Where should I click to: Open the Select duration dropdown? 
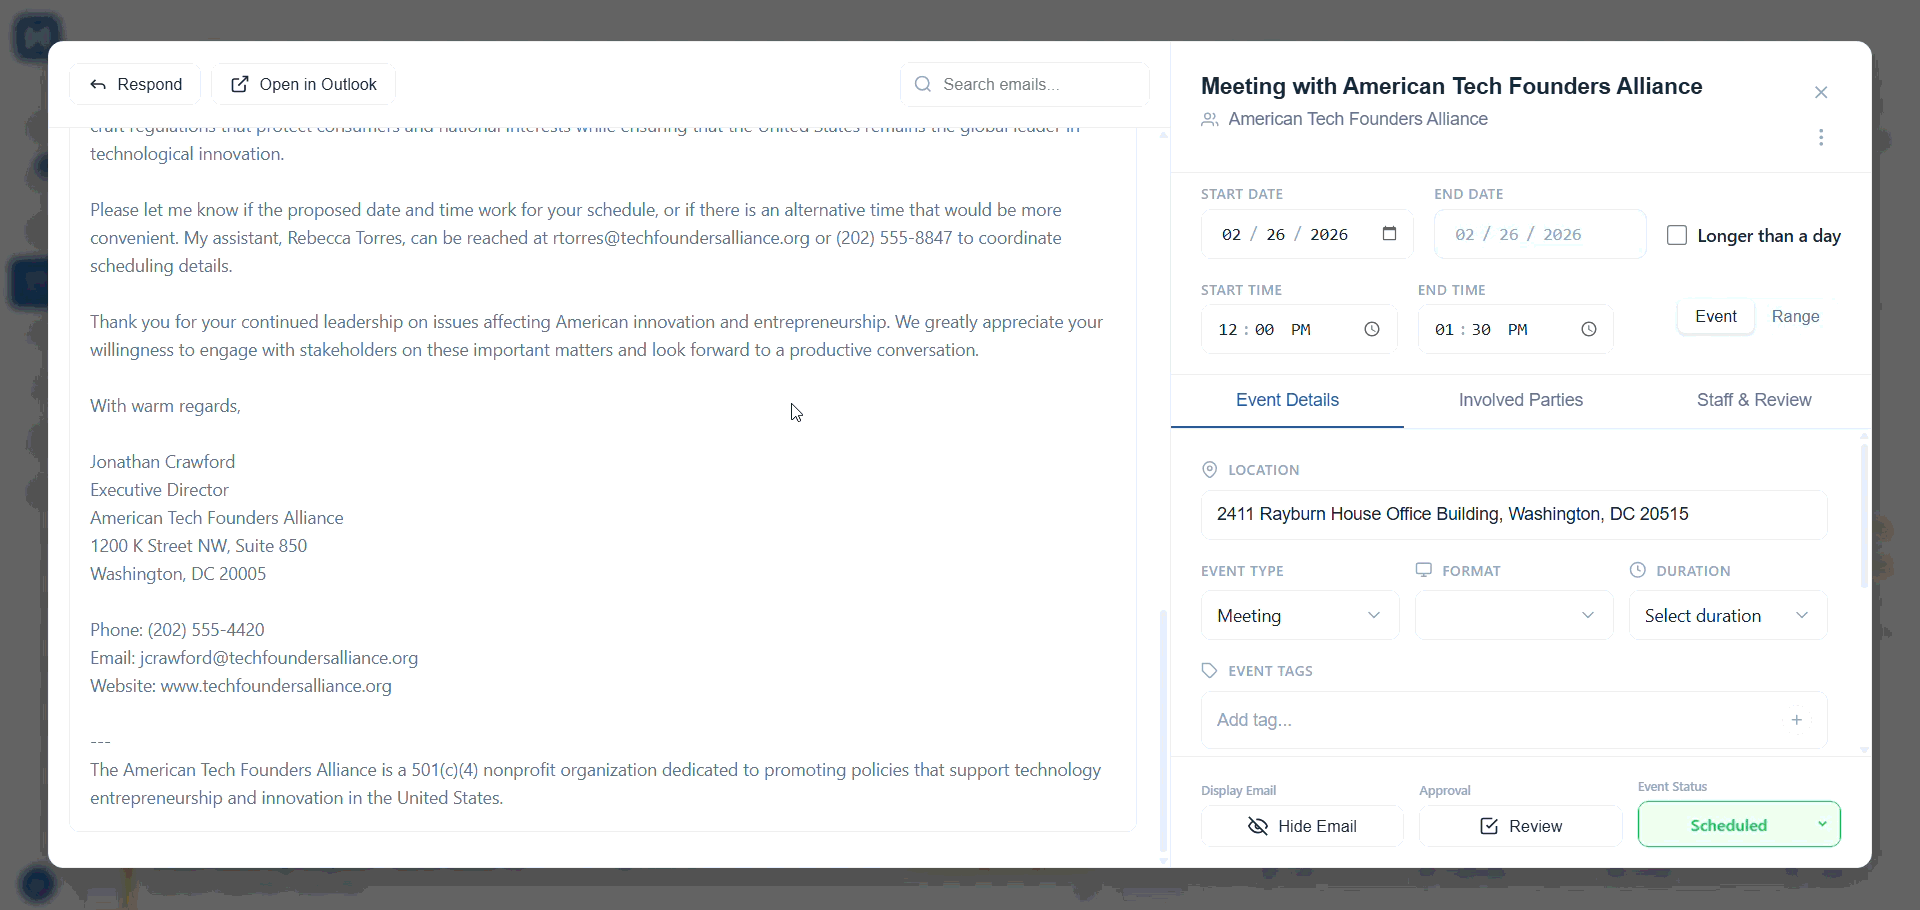point(1727,616)
